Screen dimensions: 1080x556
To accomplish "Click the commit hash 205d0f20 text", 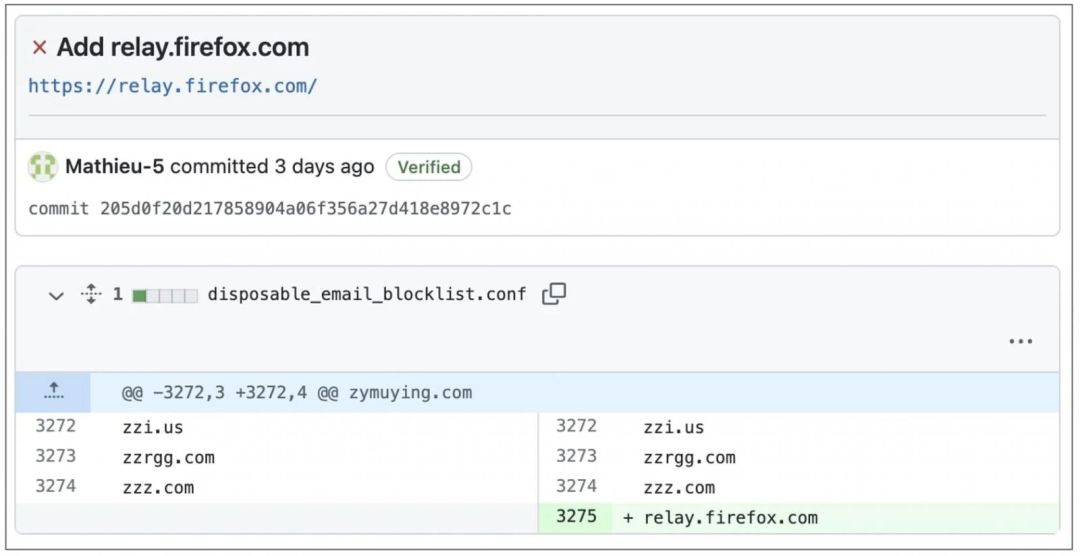I will (305, 208).
